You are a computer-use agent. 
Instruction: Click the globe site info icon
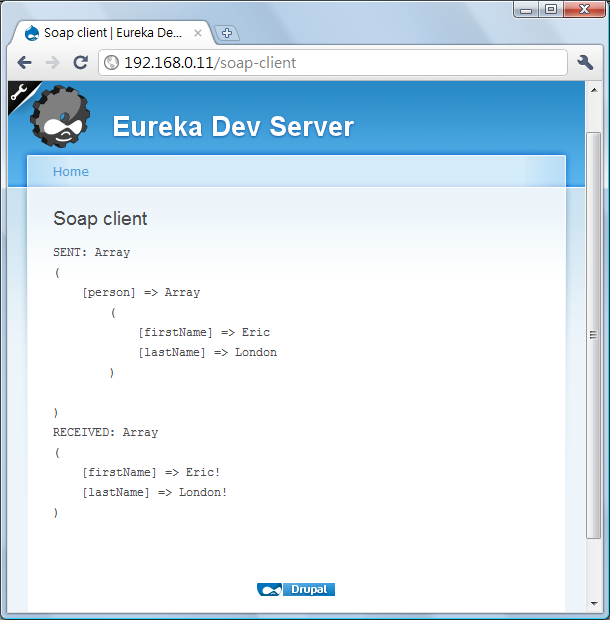point(112,63)
